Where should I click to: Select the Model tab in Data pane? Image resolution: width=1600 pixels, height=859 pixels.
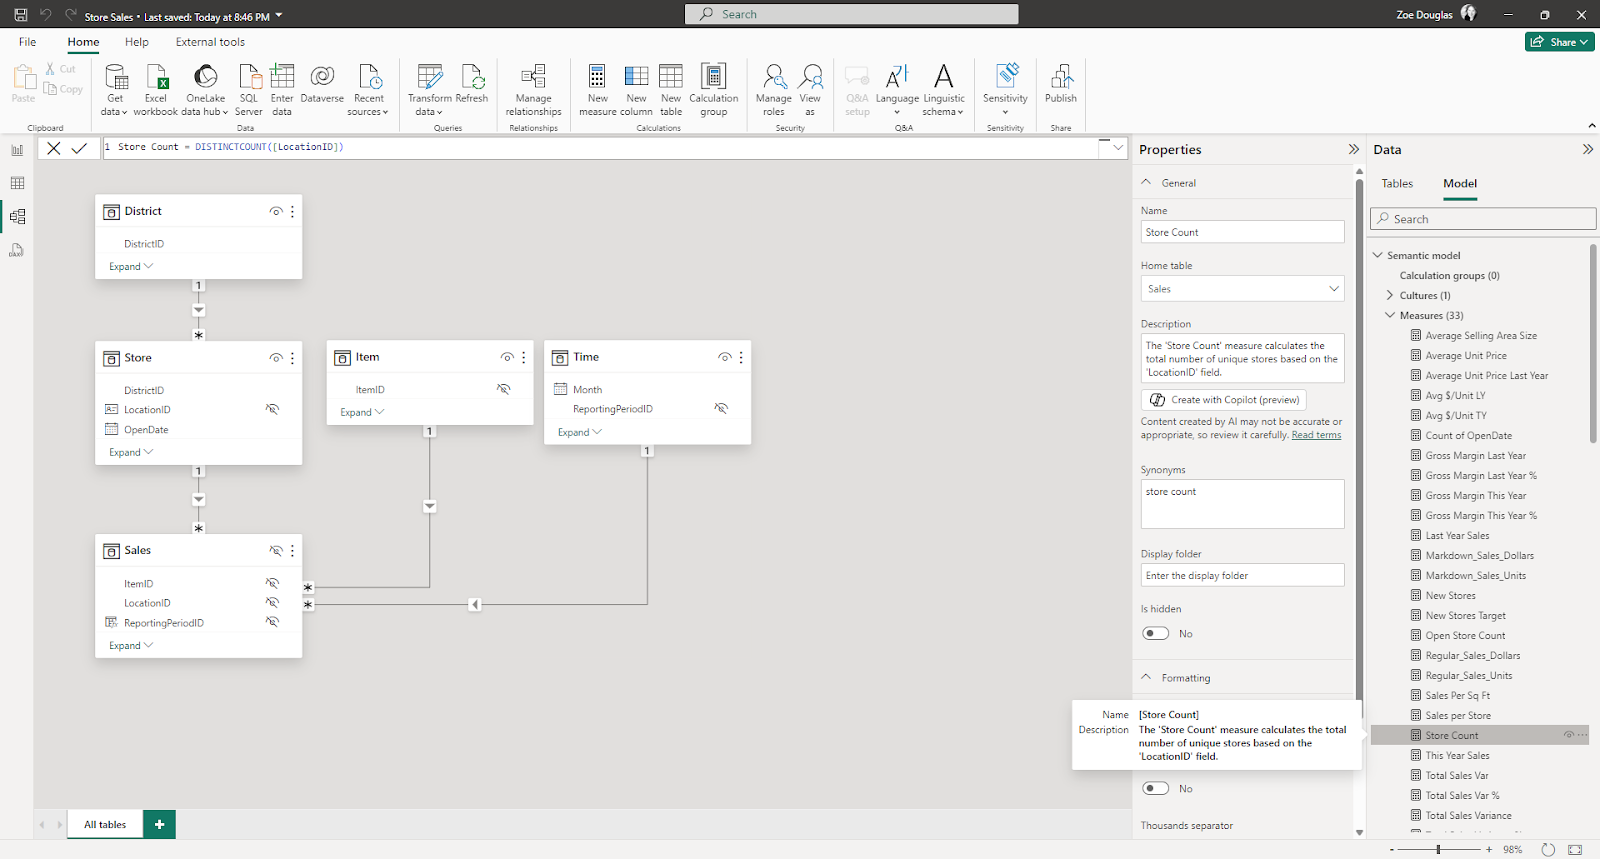(x=1460, y=183)
